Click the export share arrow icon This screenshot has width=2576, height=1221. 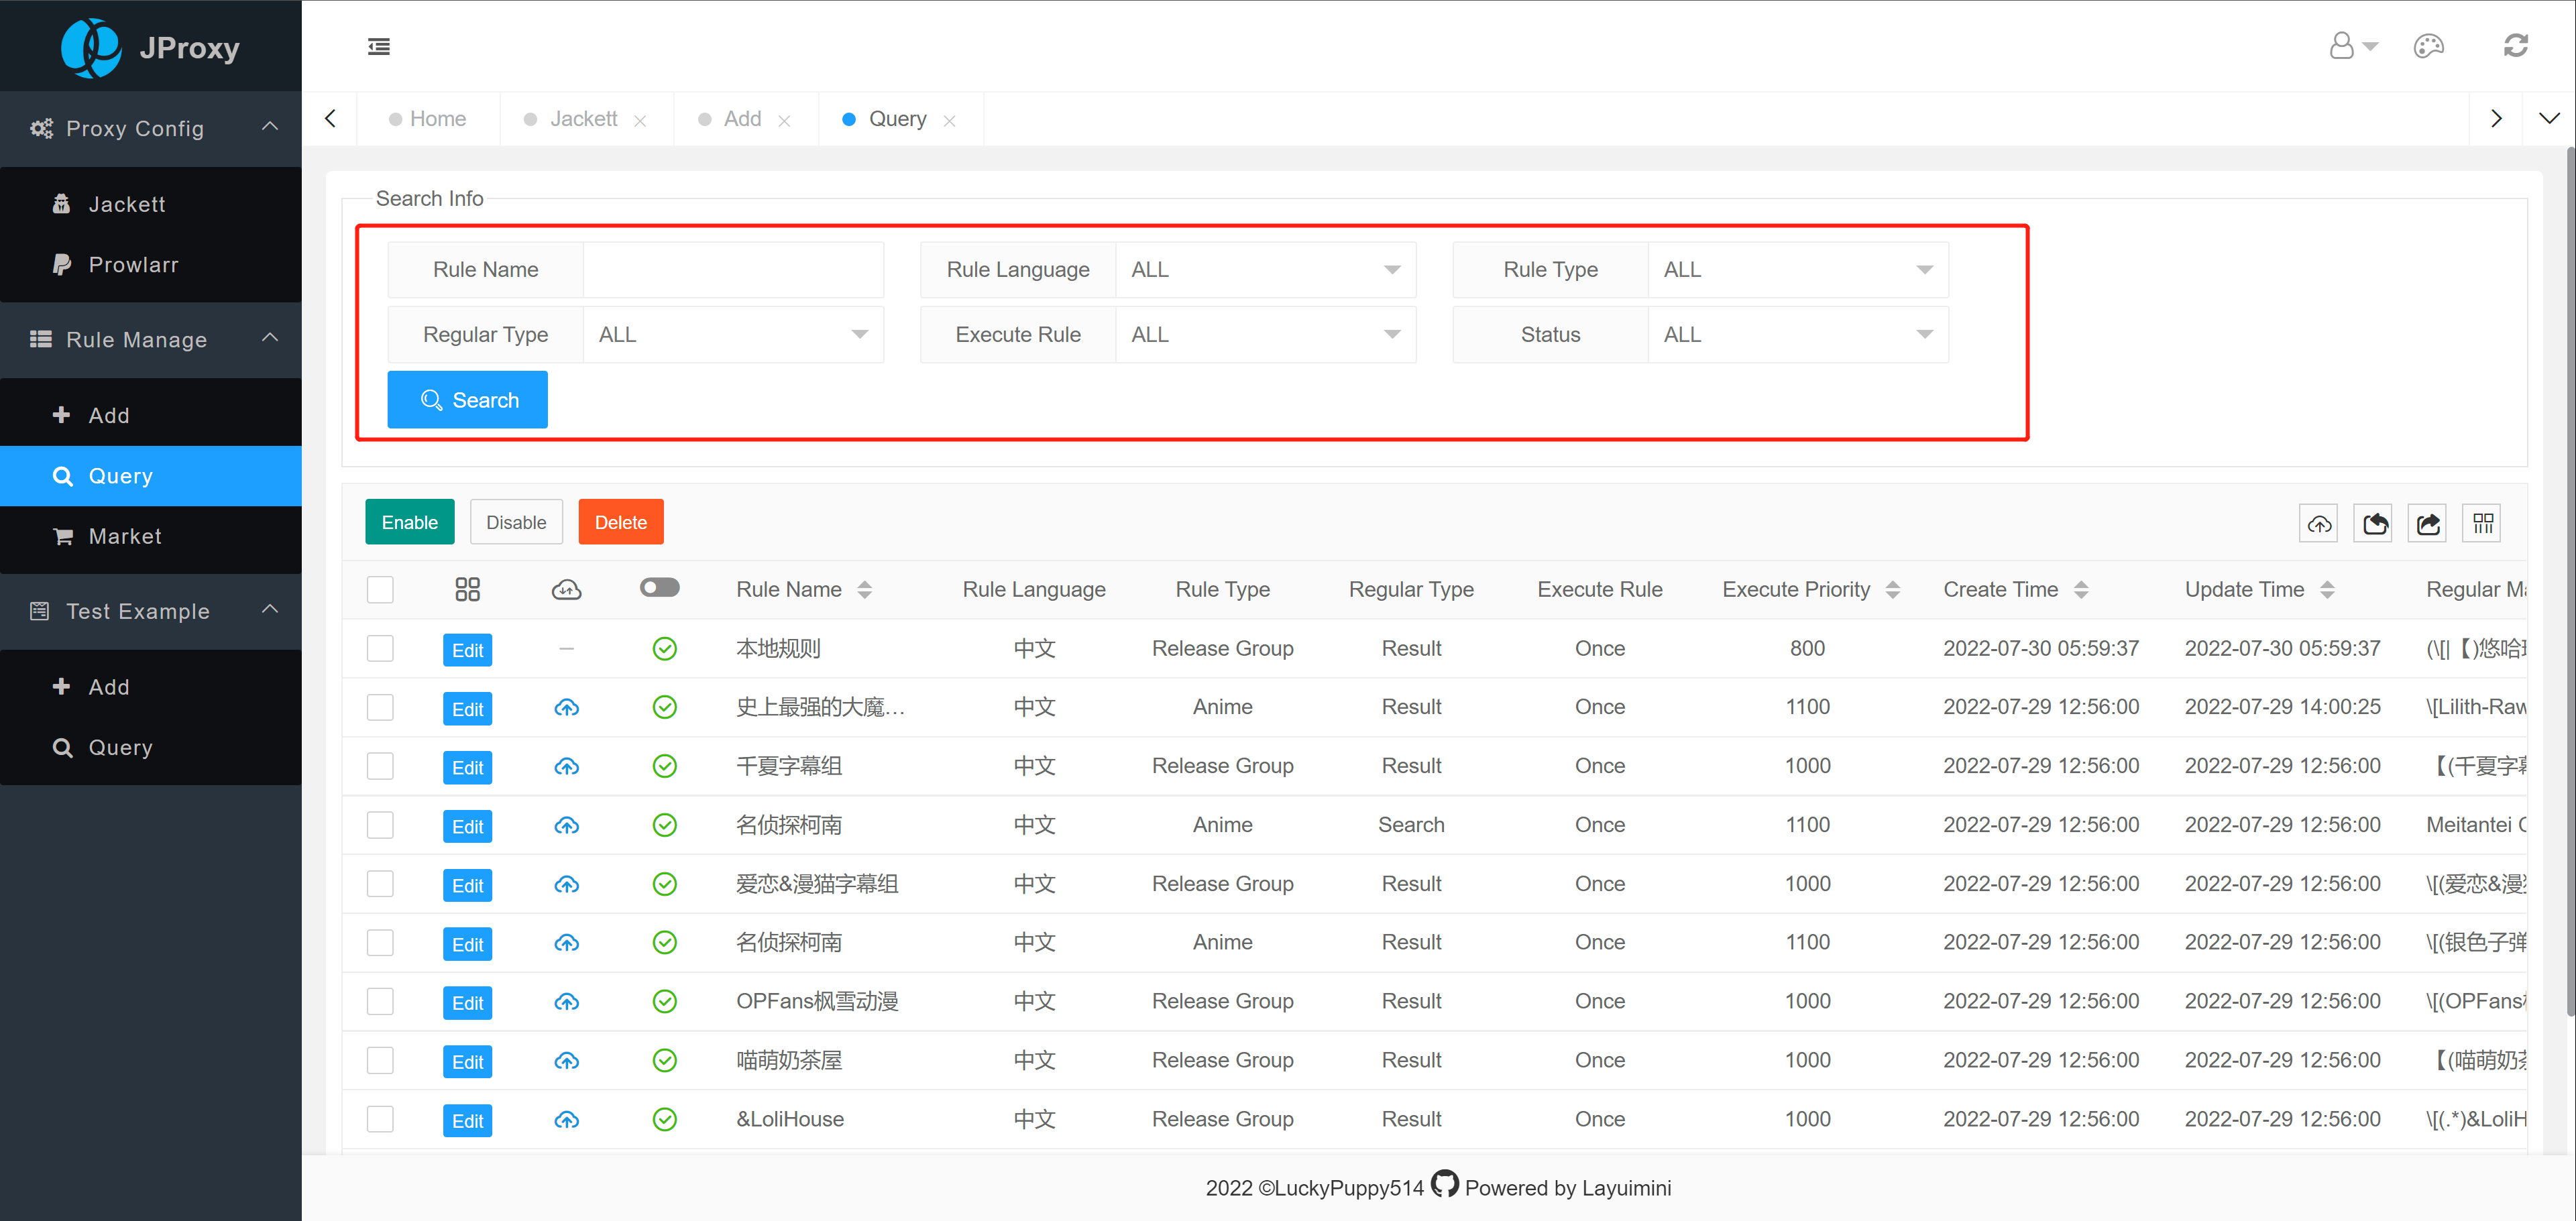2428,523
